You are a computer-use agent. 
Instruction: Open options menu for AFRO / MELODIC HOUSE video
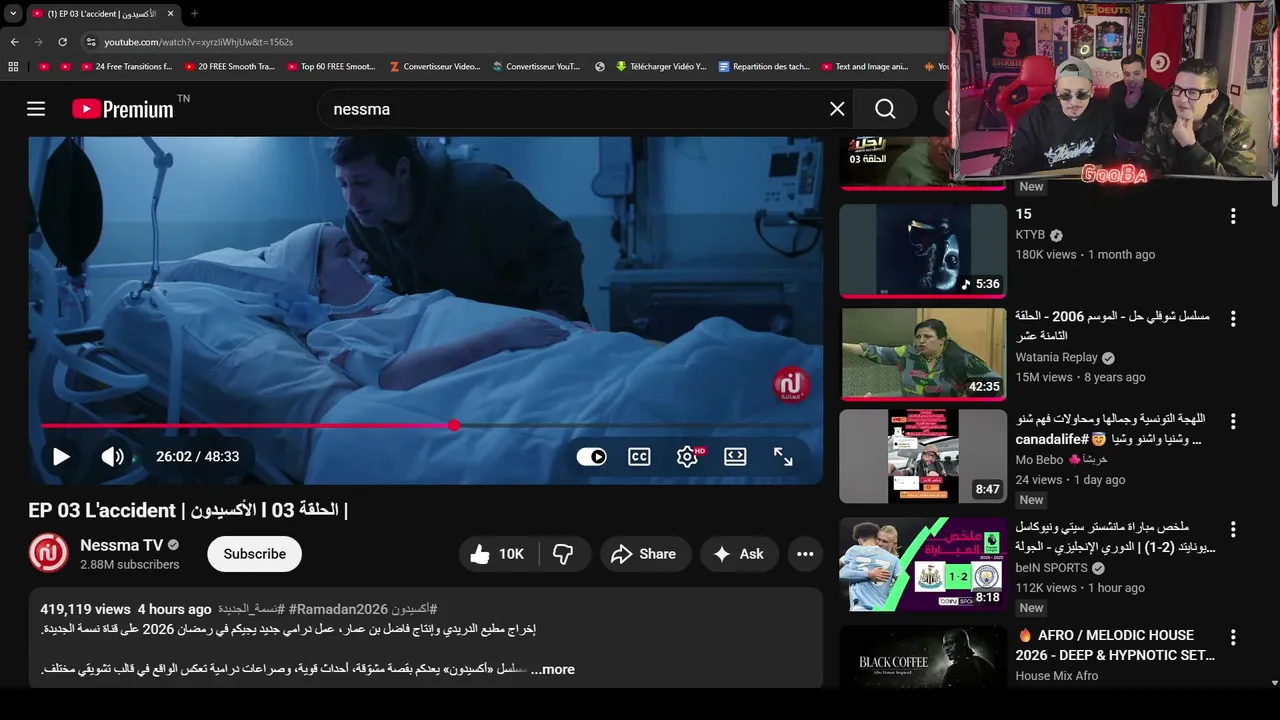pos(1233,637)
